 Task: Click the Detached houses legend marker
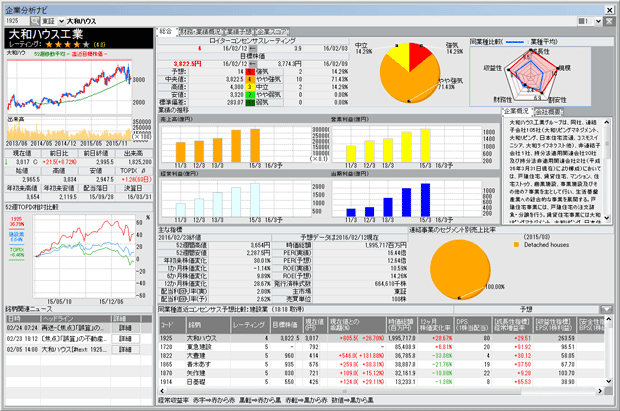coord(516,245)
